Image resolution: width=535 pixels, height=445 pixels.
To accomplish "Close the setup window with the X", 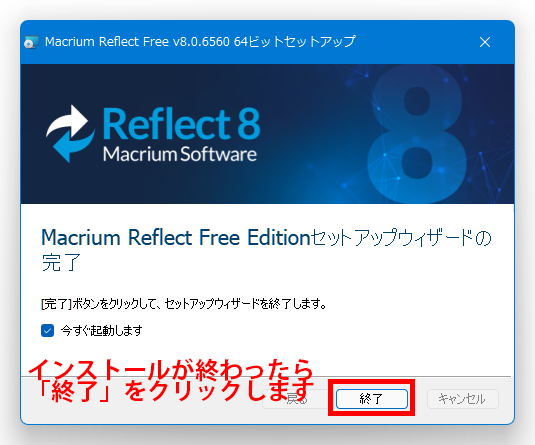I will [485, 42].
